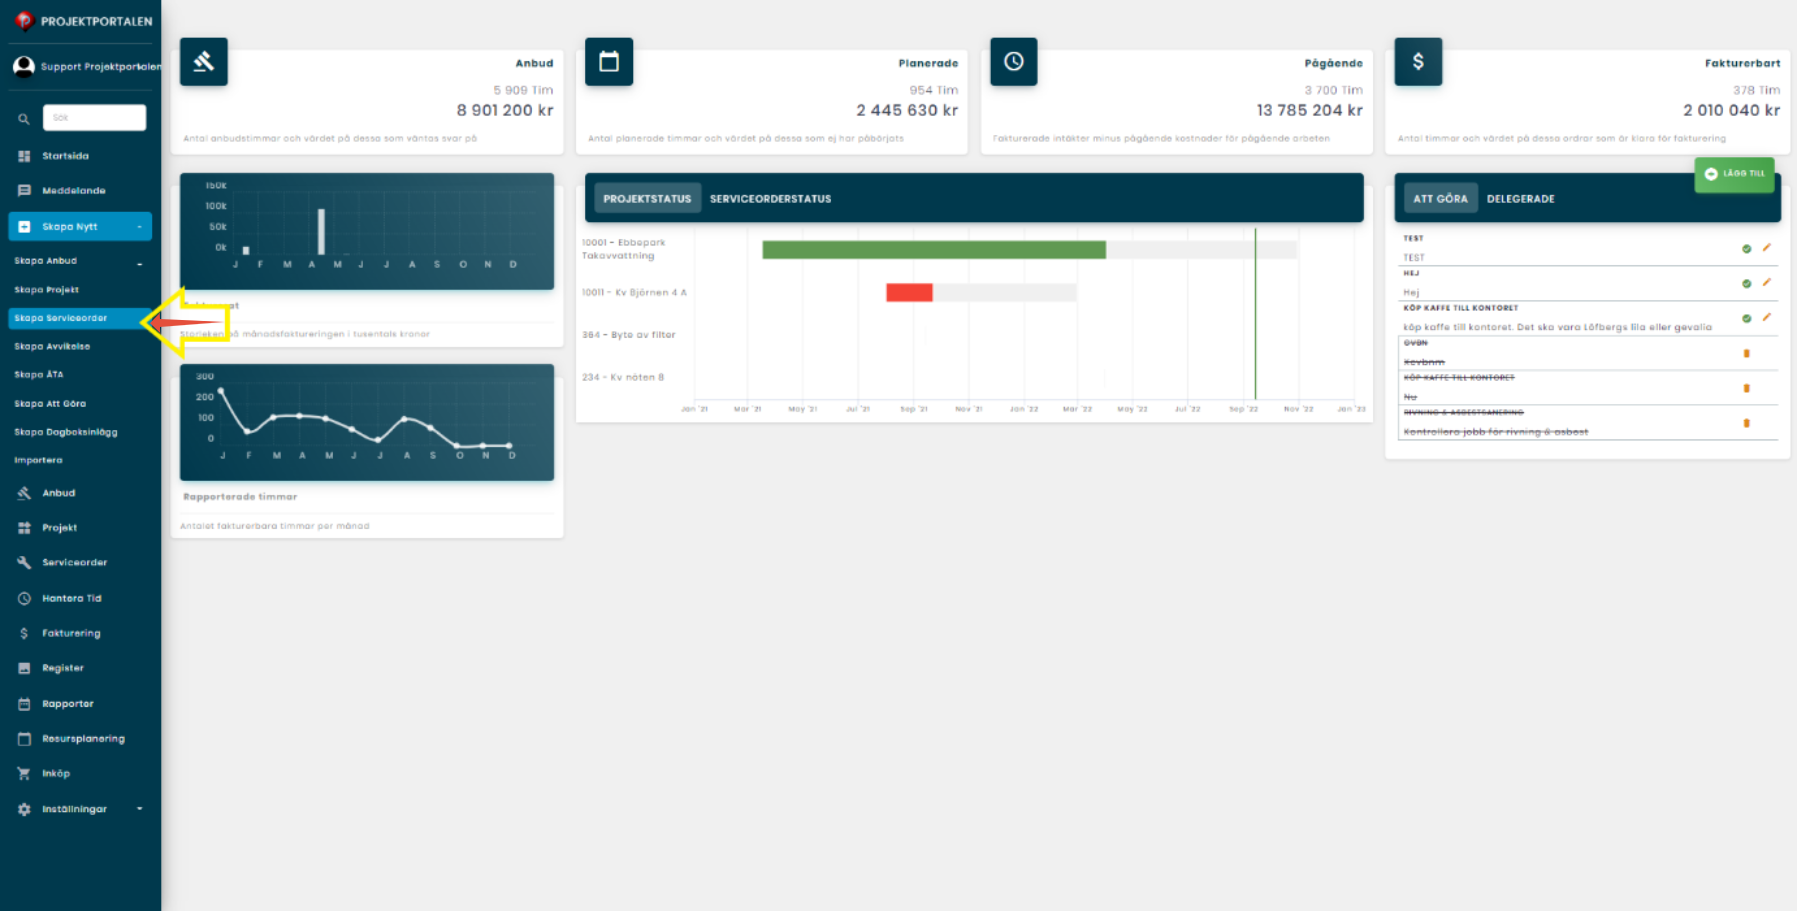Open Skapa Projekt from the sidebar
The height and width of the screenshot is (911, 1797).
tap(46, 290)
